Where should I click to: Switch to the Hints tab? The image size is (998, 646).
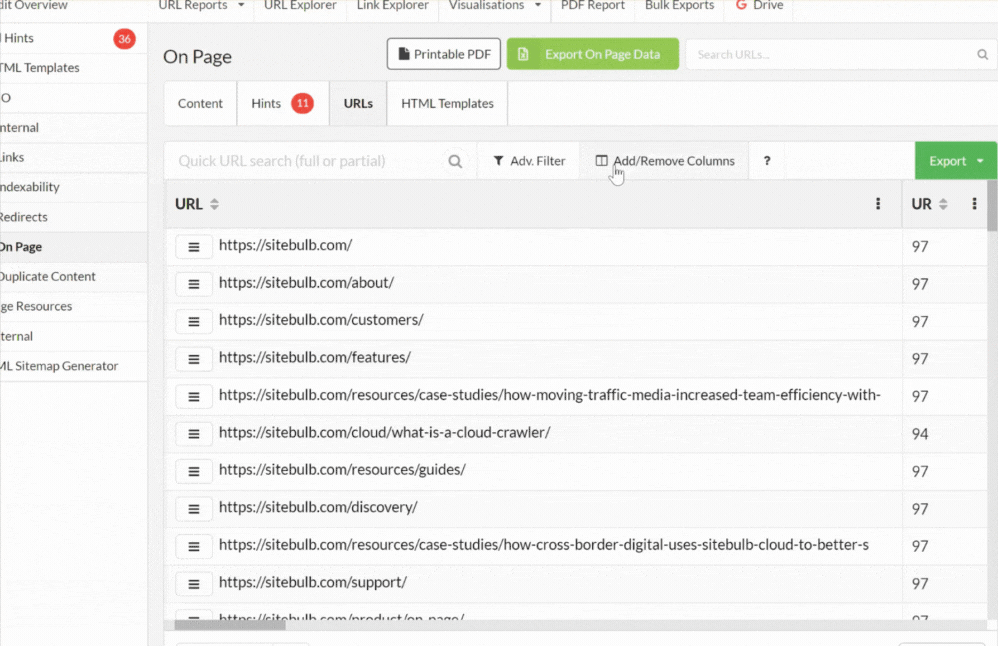coord(282,103)
